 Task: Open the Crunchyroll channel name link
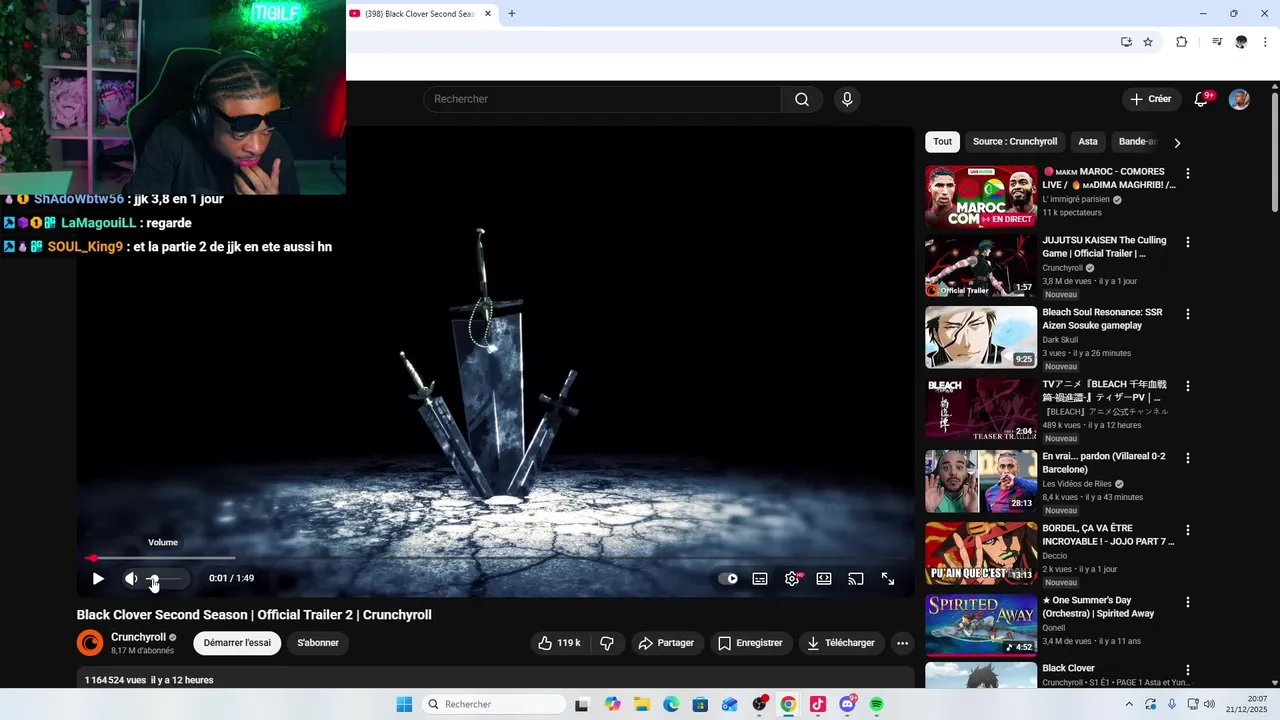click(x=138, y=637)
